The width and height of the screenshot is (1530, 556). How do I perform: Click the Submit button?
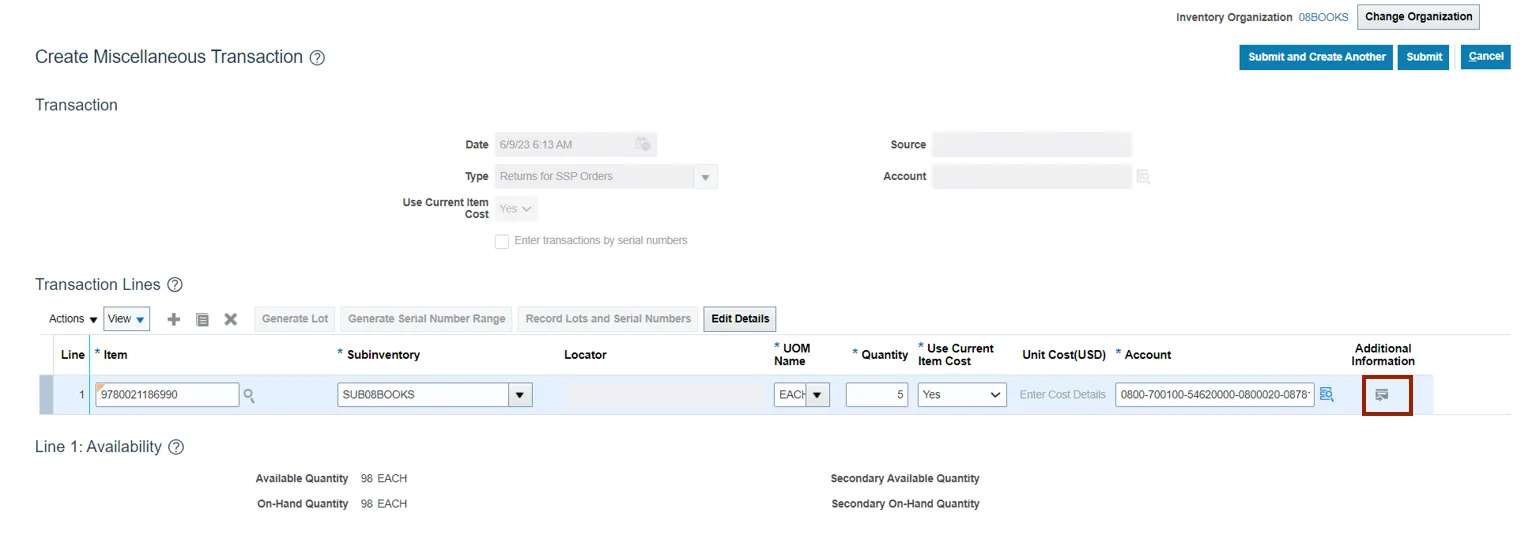pyautogui.click(x=1424, y=57)
